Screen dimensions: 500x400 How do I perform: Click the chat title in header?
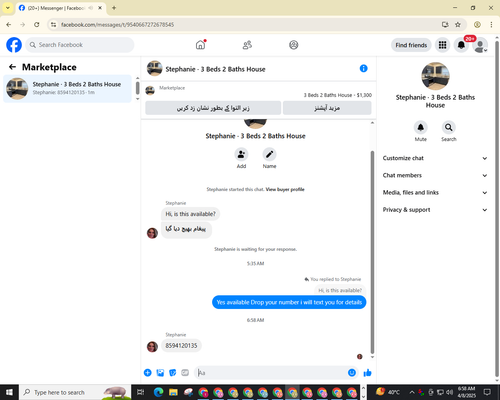tap(215, 69)
